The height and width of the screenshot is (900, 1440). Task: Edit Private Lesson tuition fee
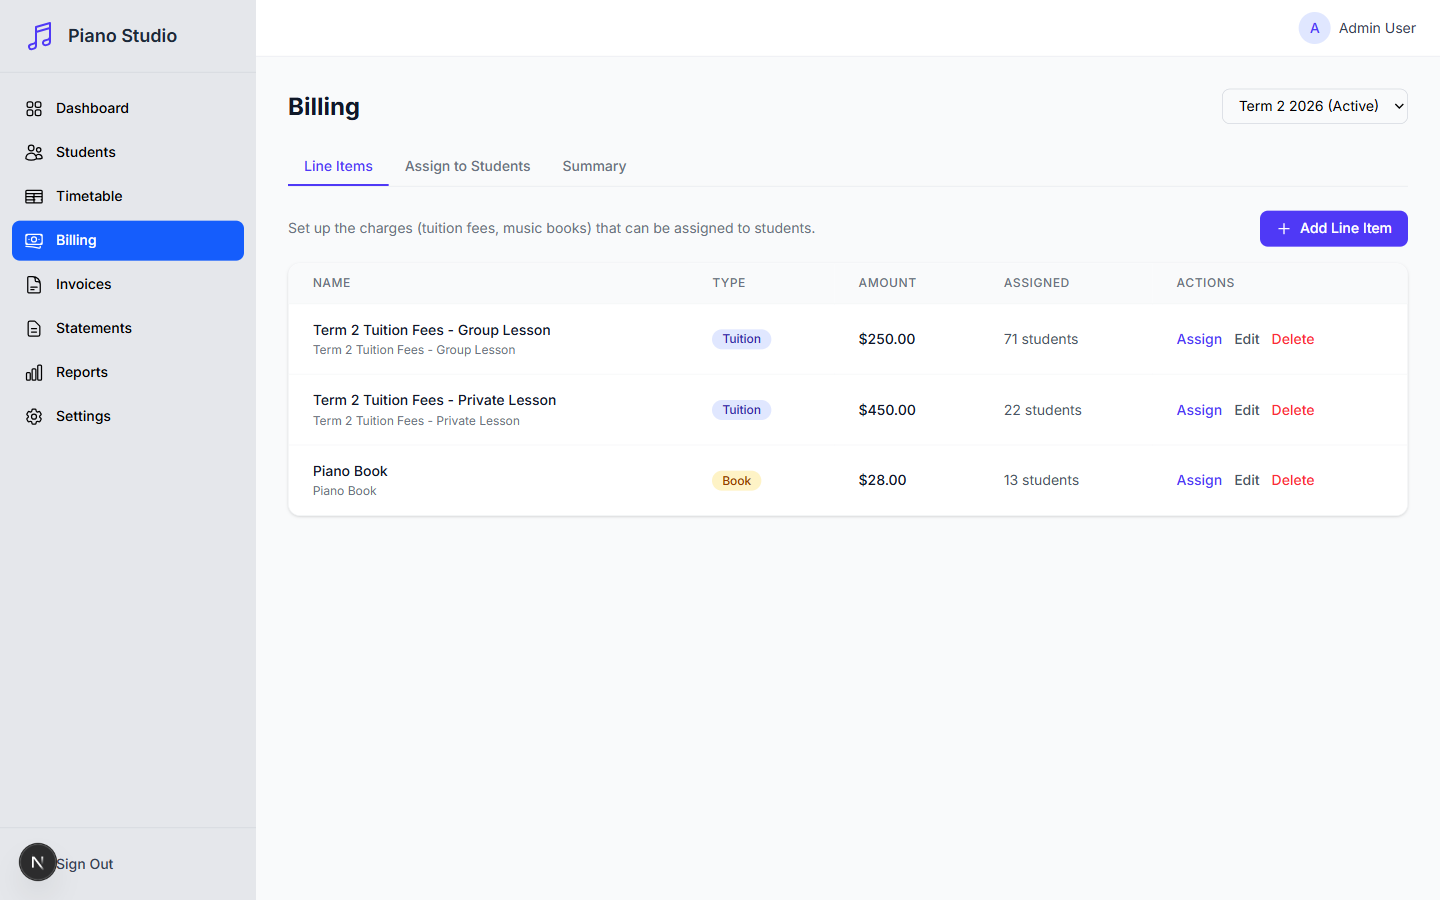[x=1246, y=410]
